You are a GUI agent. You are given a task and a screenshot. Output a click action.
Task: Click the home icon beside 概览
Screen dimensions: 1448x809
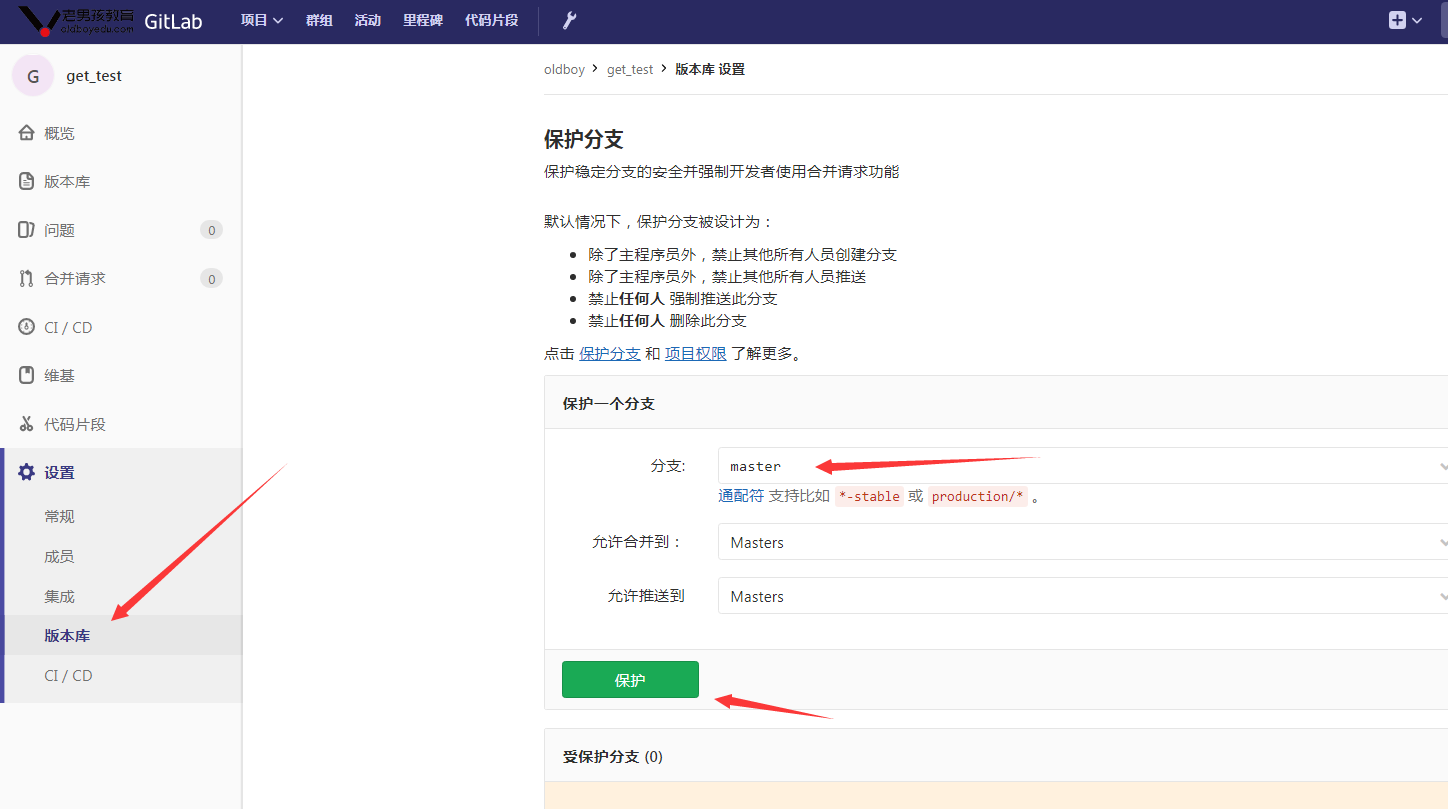[27, 133]
